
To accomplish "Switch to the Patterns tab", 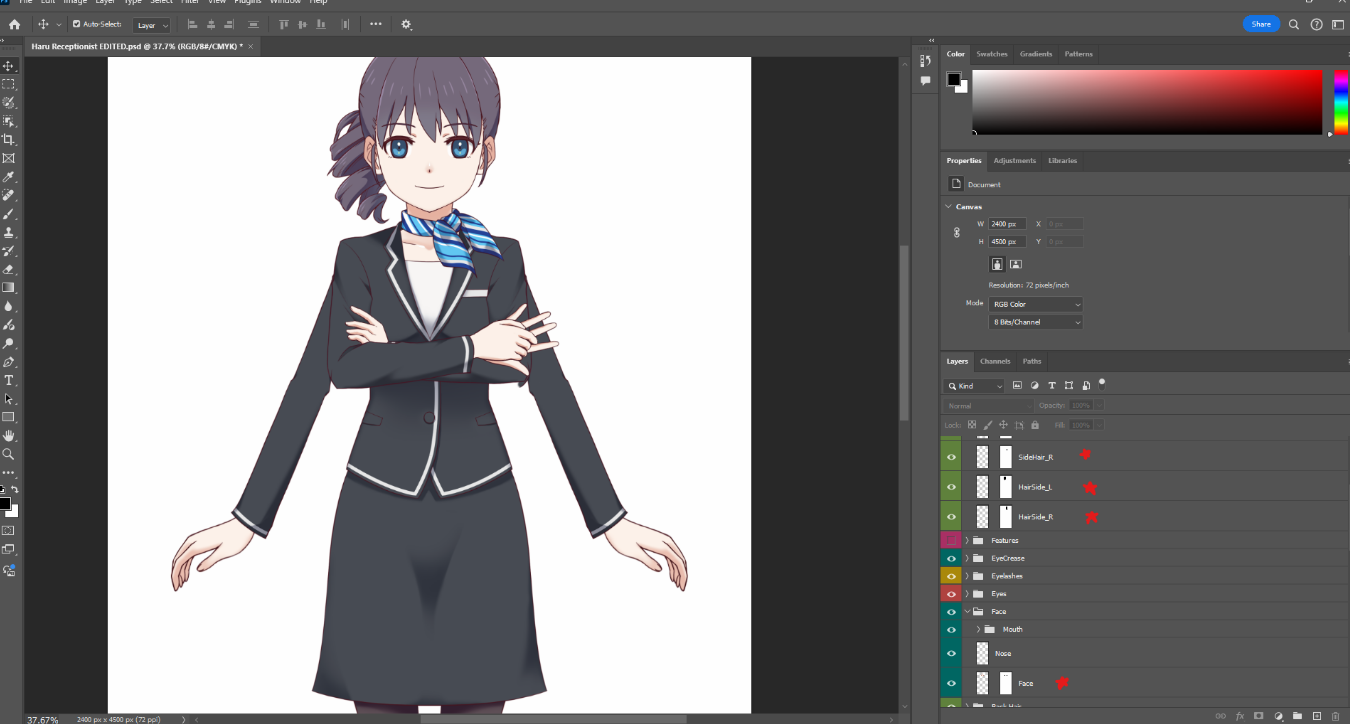I will click(1079, 54).
